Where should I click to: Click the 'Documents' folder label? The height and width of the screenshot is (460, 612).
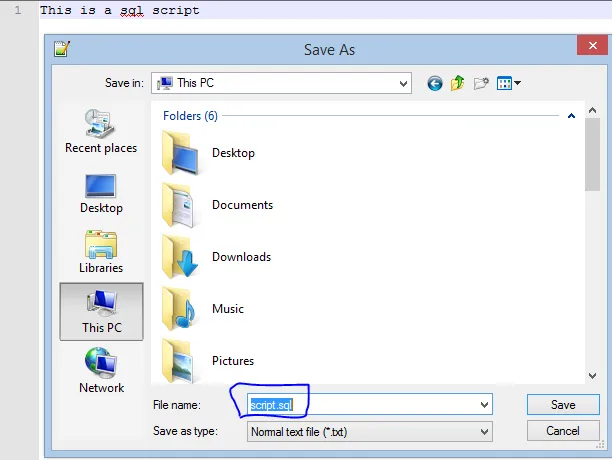242,205
